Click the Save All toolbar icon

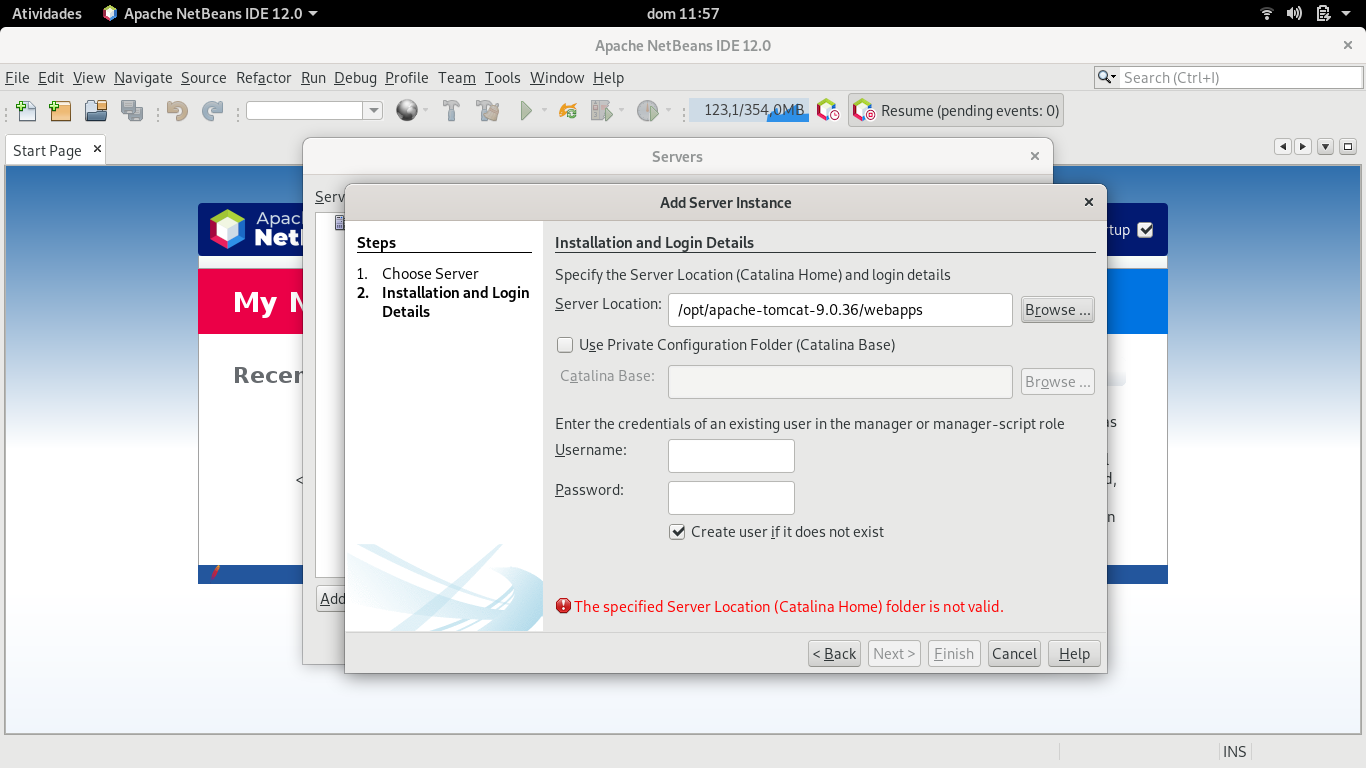click(x=131, y=111)
